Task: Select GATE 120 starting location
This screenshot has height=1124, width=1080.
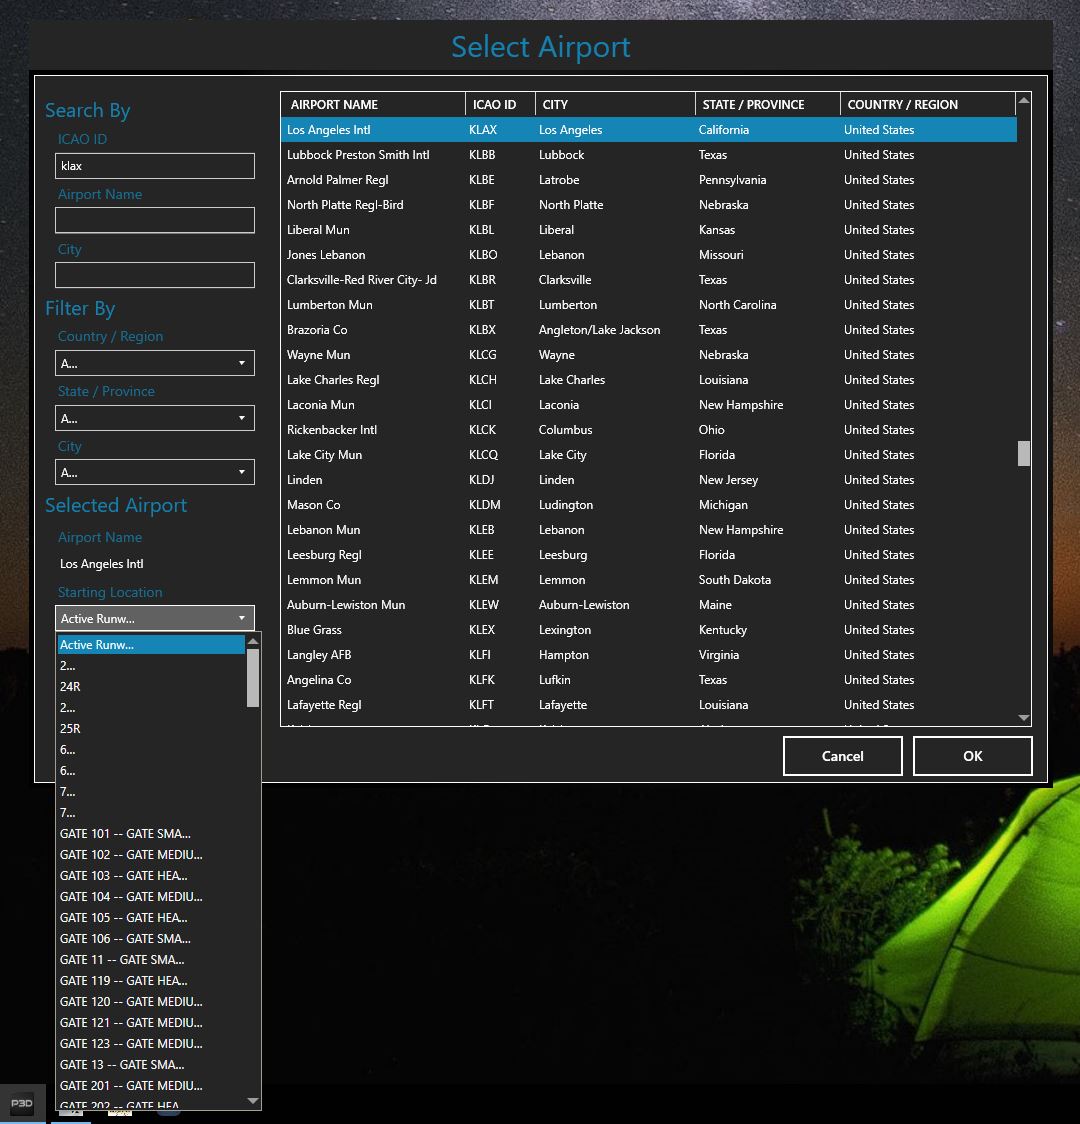Action: (150, 1001)
